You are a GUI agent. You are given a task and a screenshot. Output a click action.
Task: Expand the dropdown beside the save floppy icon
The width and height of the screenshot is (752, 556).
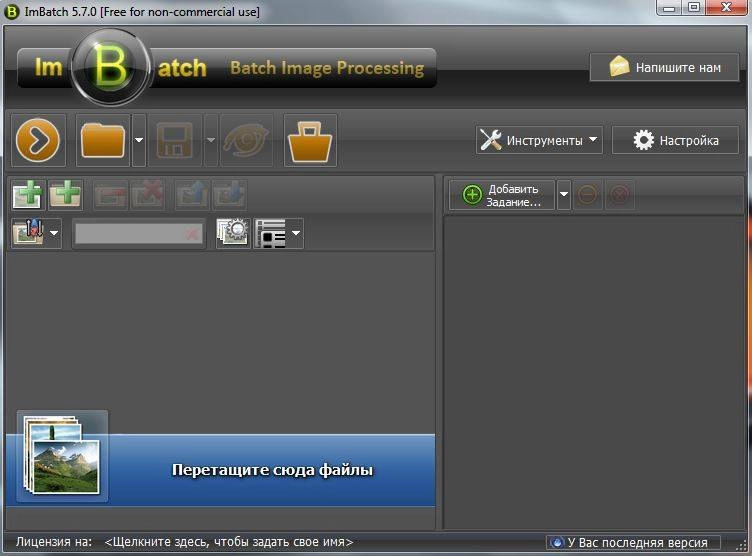[211, 141]
